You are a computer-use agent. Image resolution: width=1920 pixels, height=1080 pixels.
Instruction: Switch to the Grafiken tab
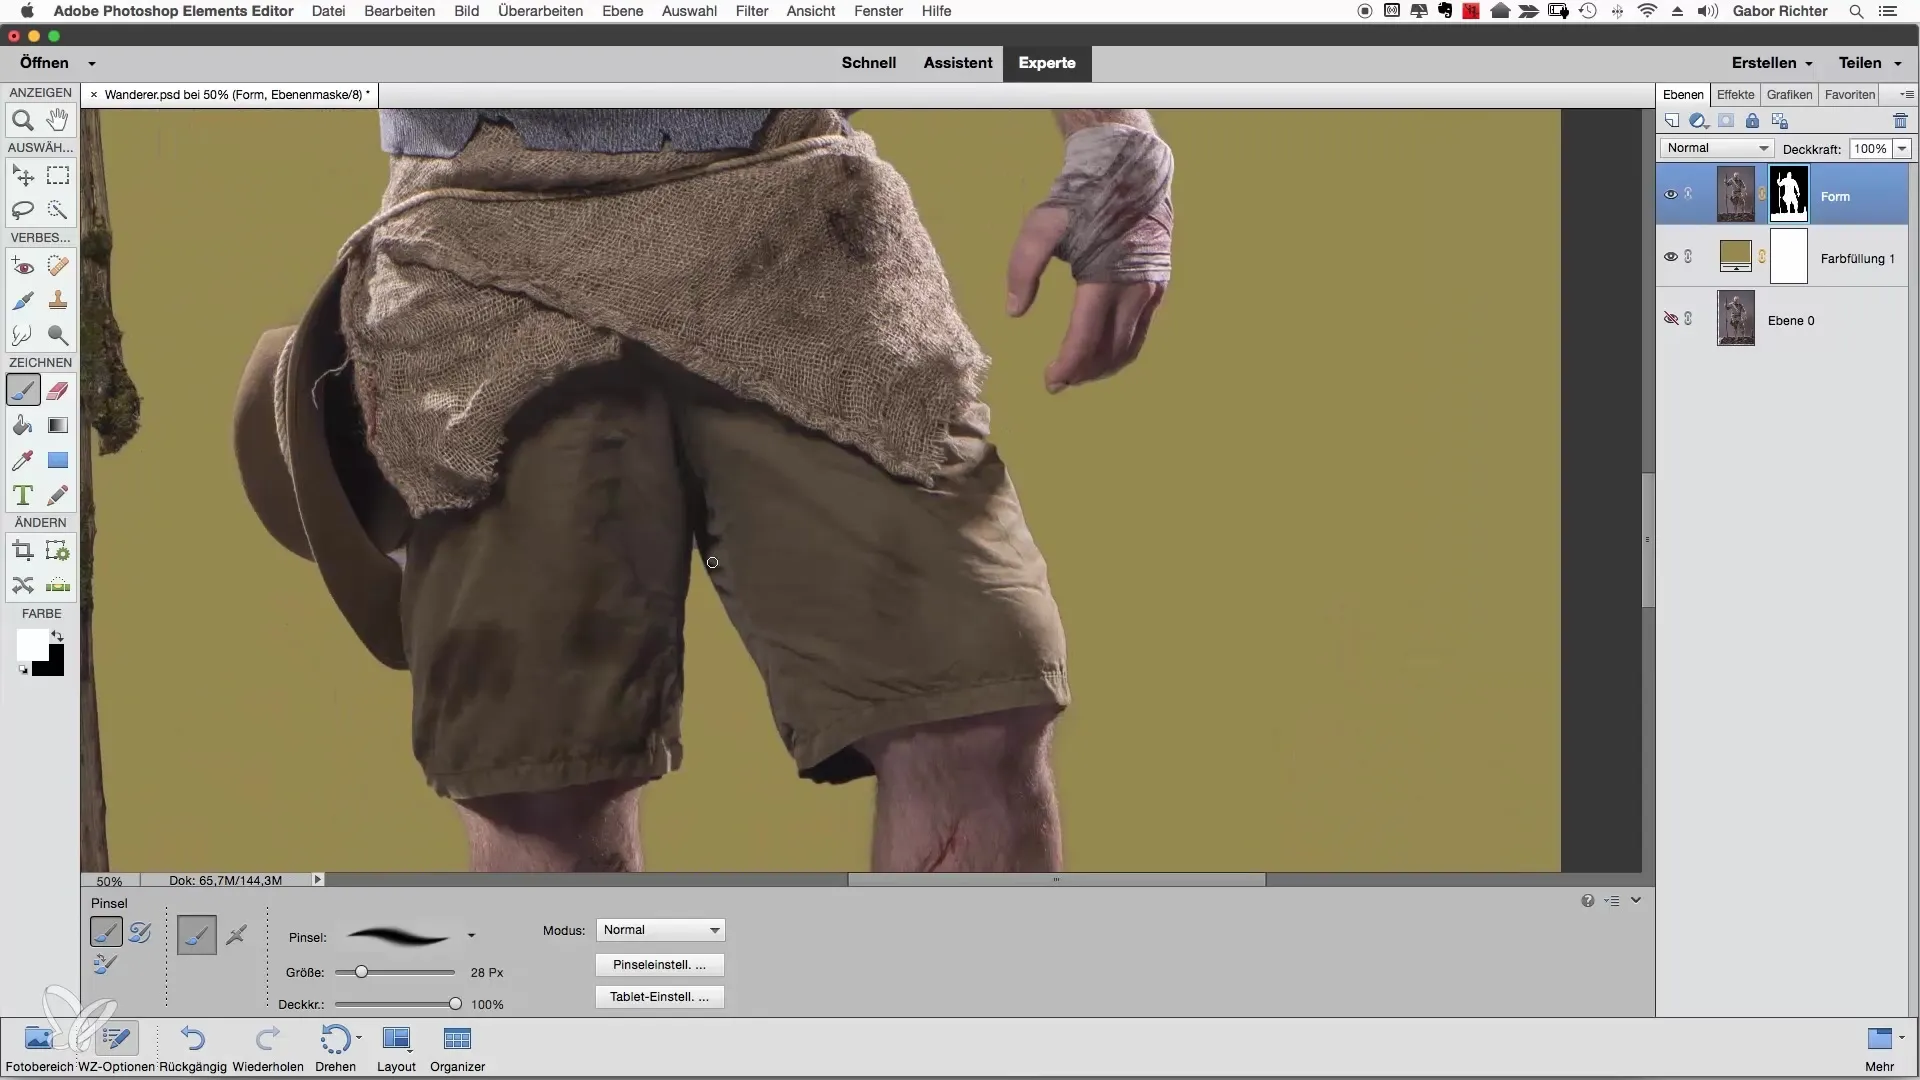pos(1789,95)
